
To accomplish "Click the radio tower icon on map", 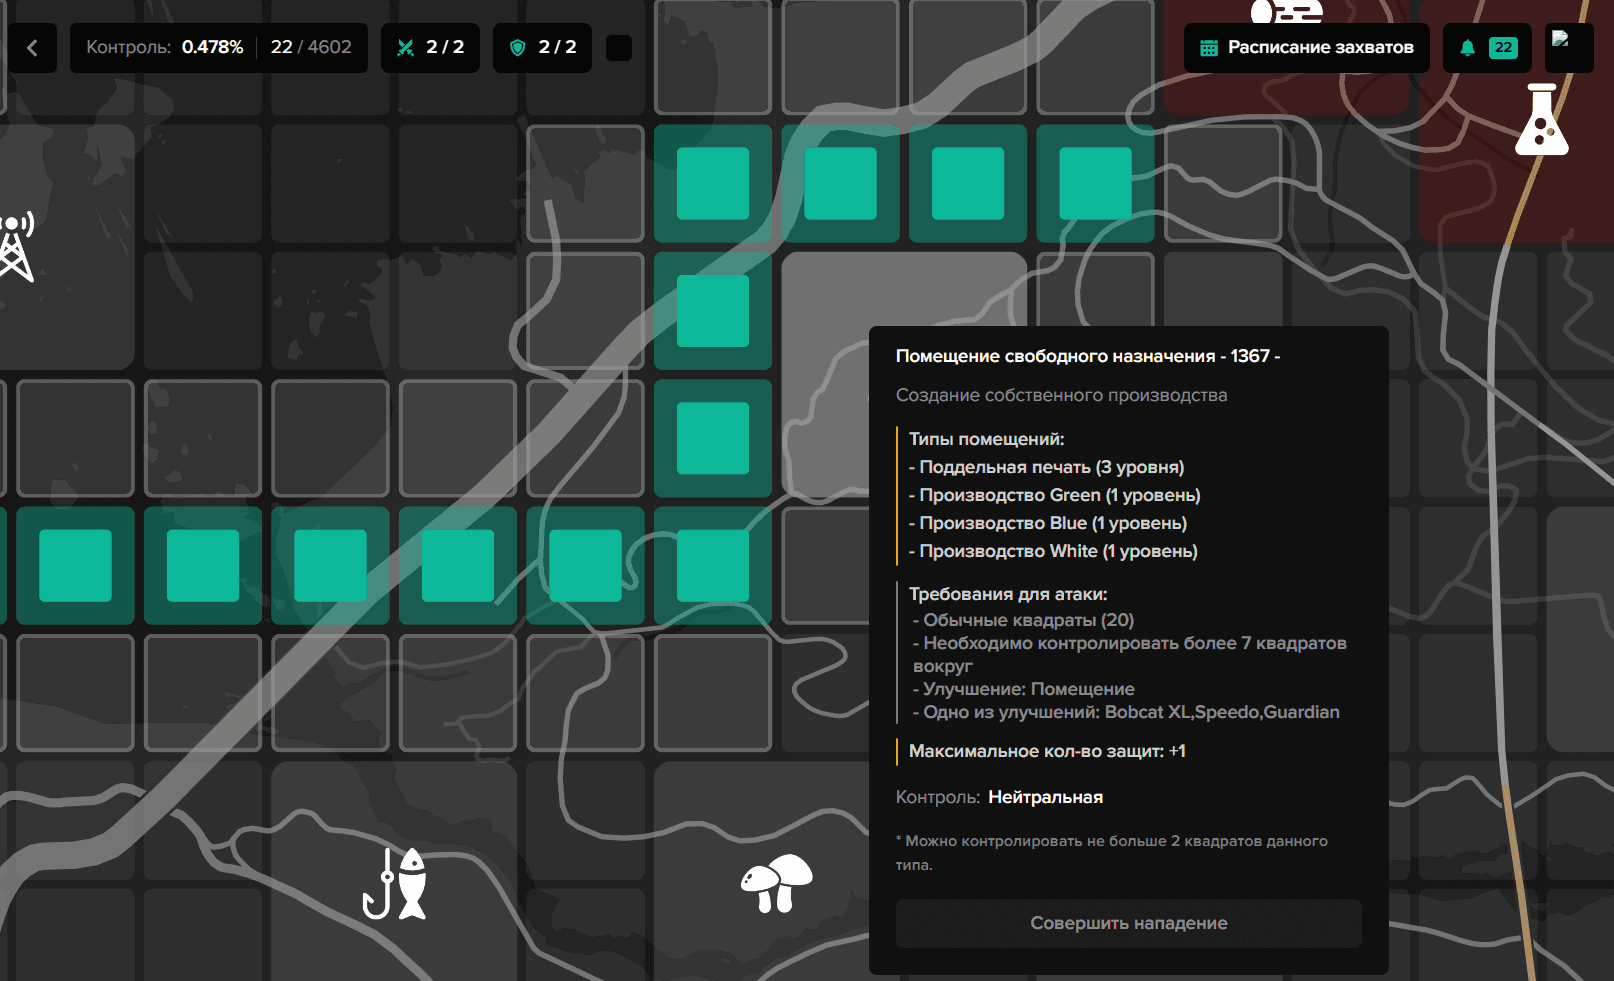I will [16, 246].
